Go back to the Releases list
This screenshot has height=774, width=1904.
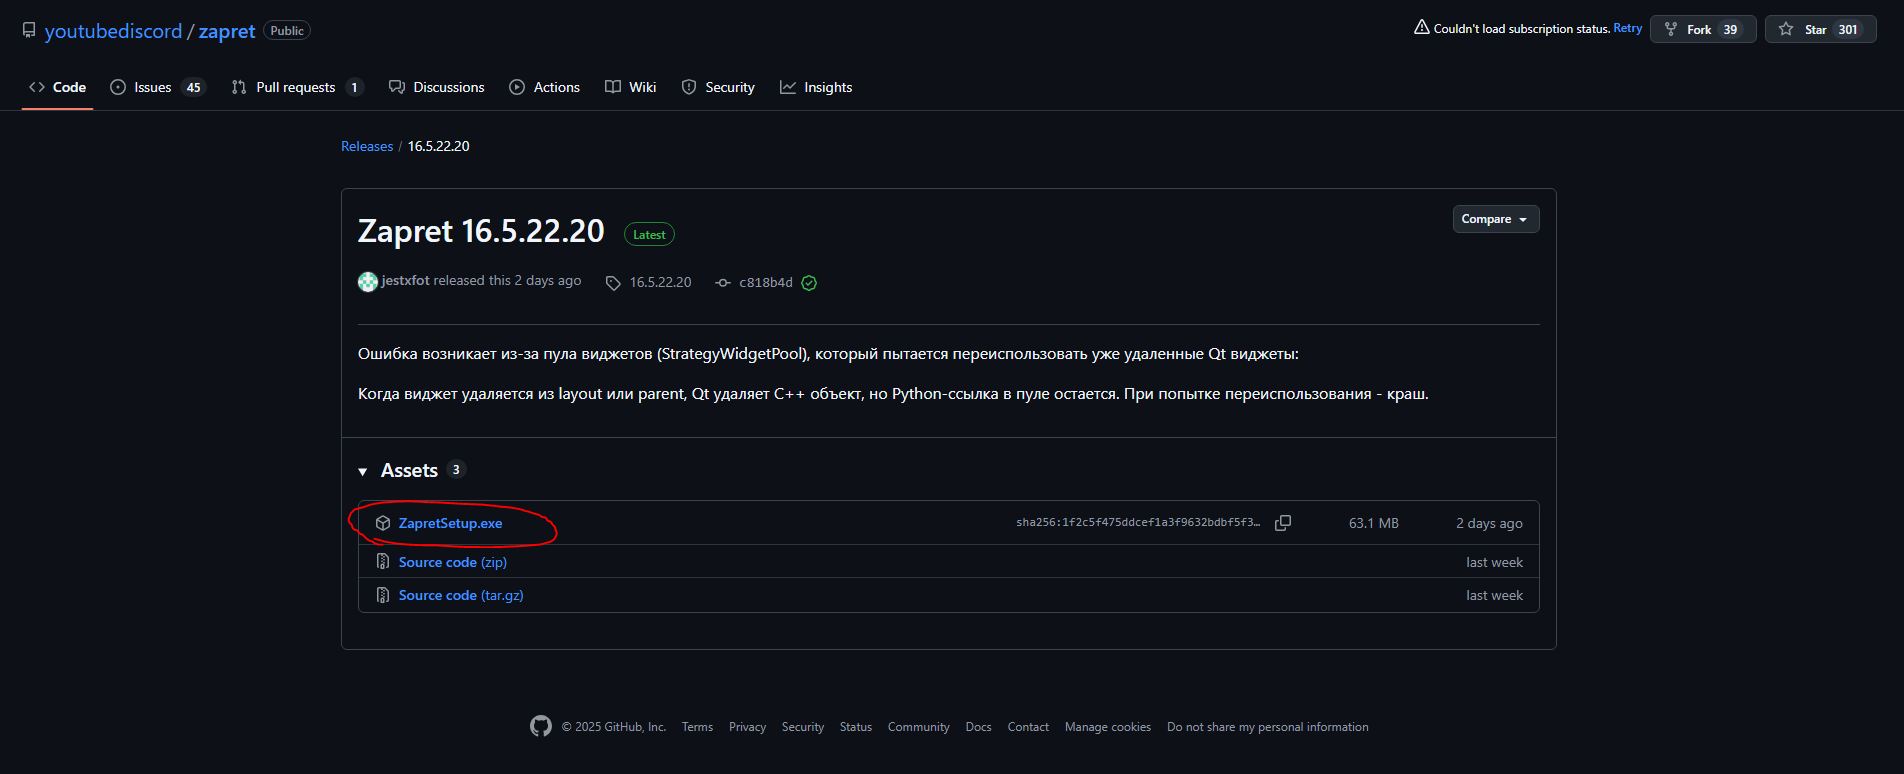click(x=367, y=146)
